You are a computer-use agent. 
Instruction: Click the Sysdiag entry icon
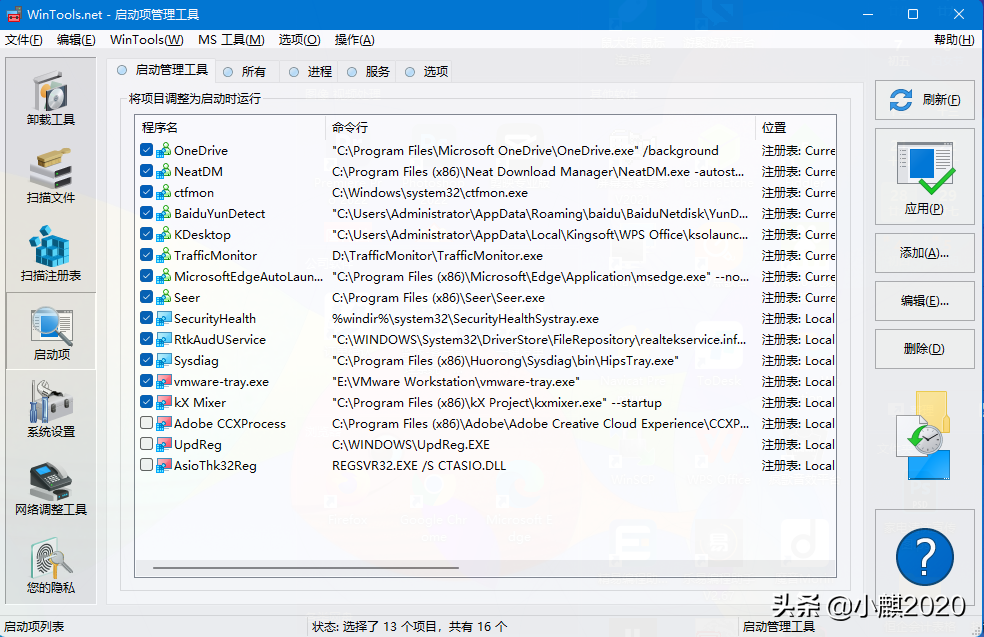163,360
